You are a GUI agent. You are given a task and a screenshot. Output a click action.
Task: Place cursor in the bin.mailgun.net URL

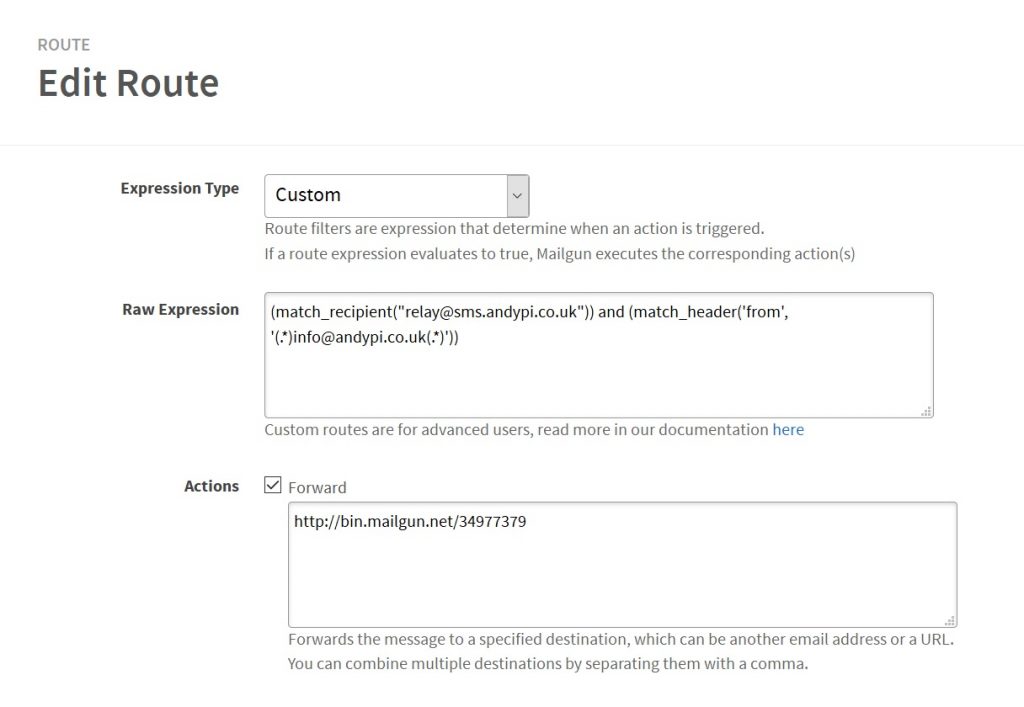[410, 522]
